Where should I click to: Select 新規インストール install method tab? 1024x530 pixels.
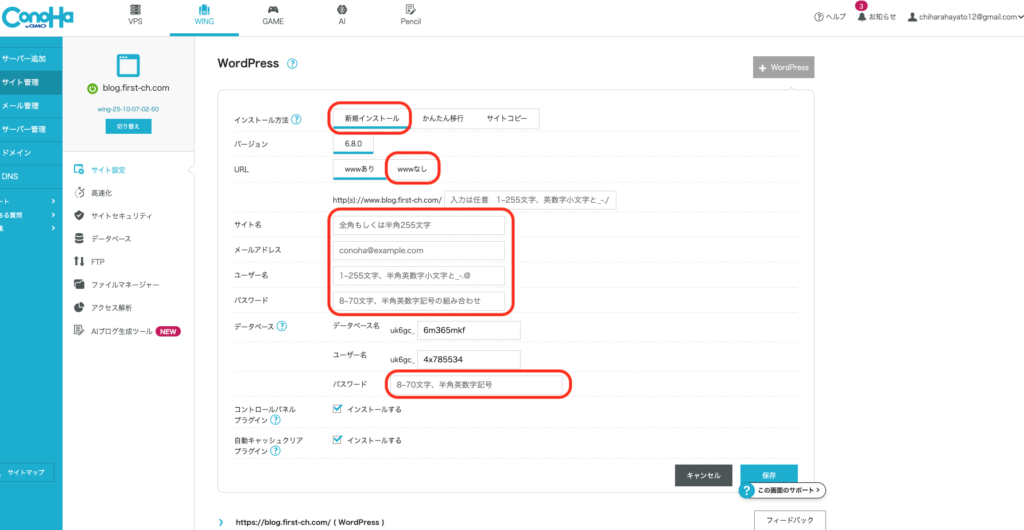click(x=372, y=119)
